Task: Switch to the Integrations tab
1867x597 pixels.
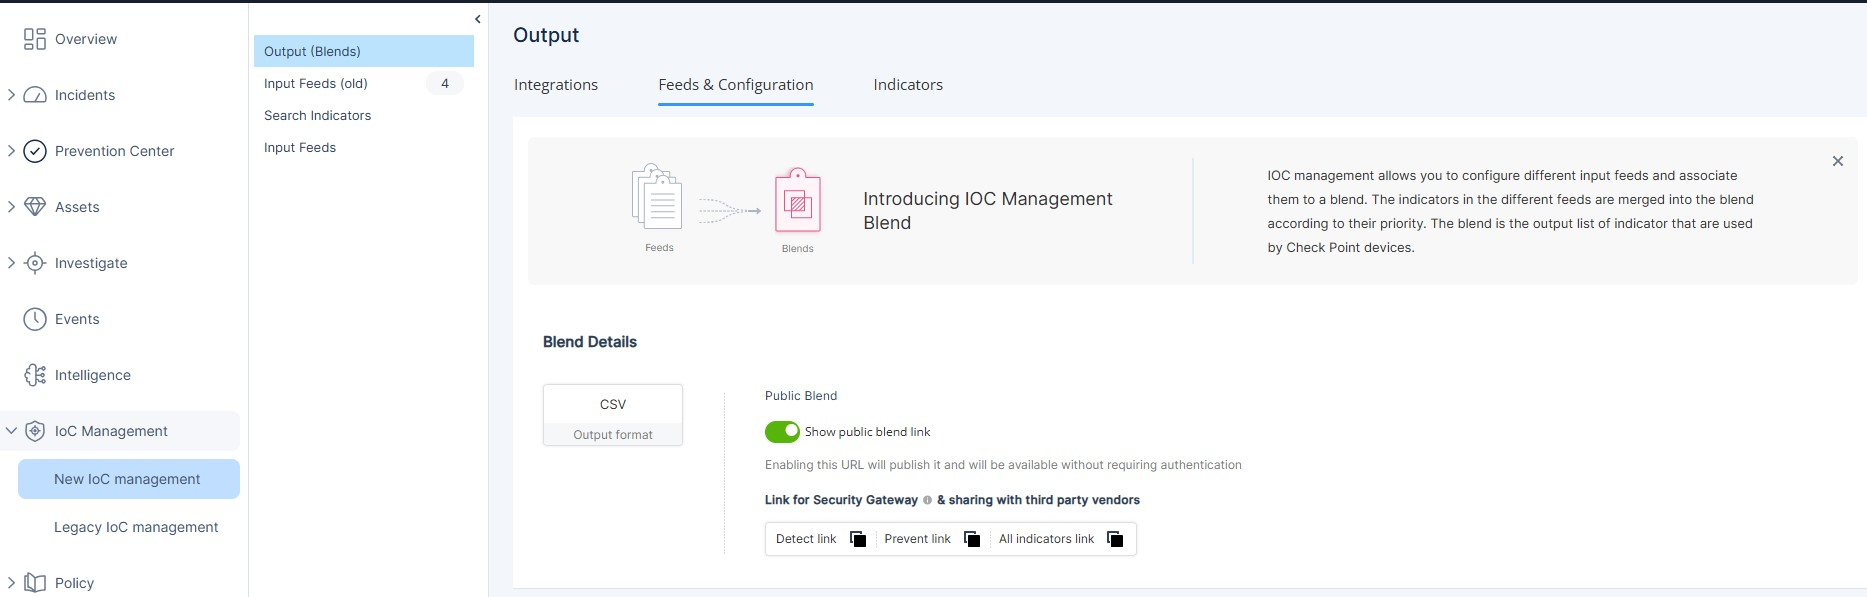Action: coord(556,85)
